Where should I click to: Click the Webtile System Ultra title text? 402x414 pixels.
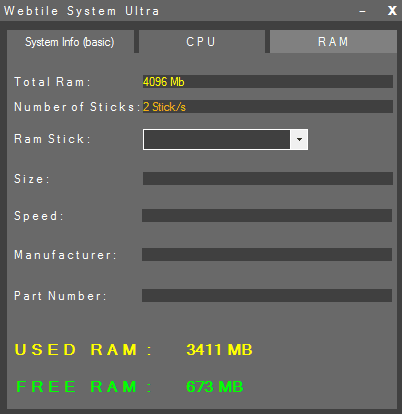[81, 11]
